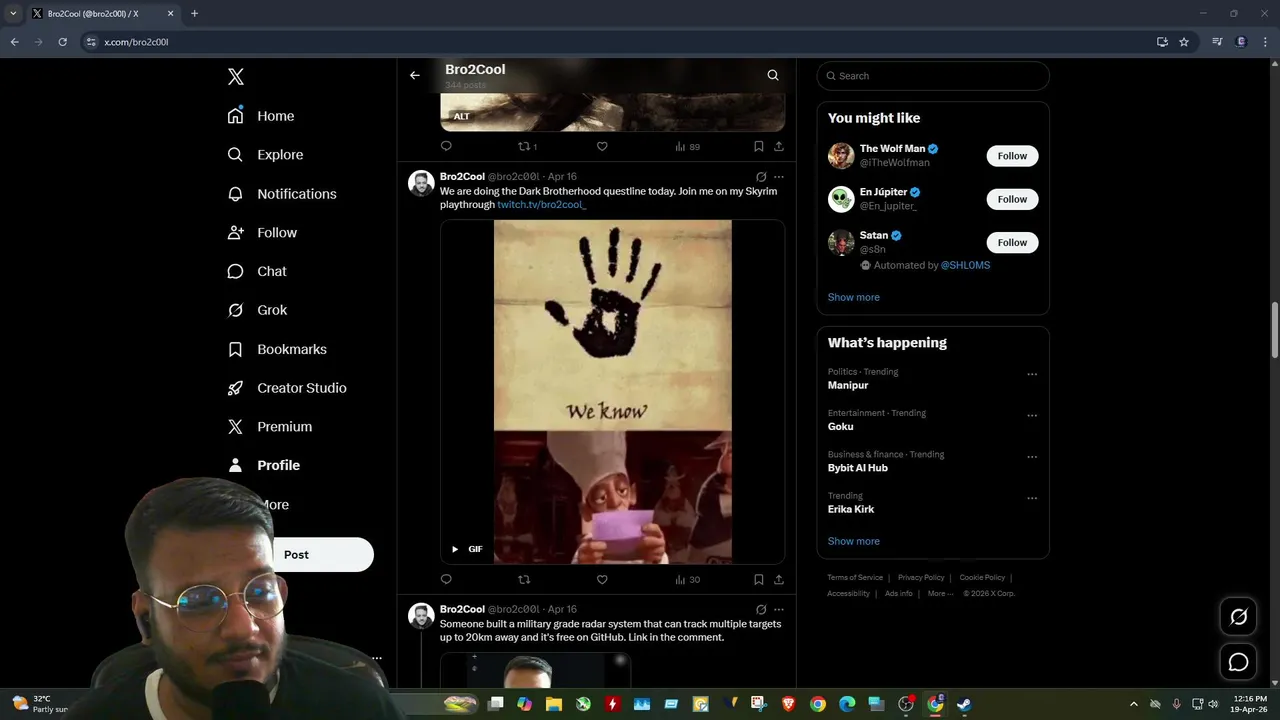Repost the post with 89 views

click(x=527, y=146)
